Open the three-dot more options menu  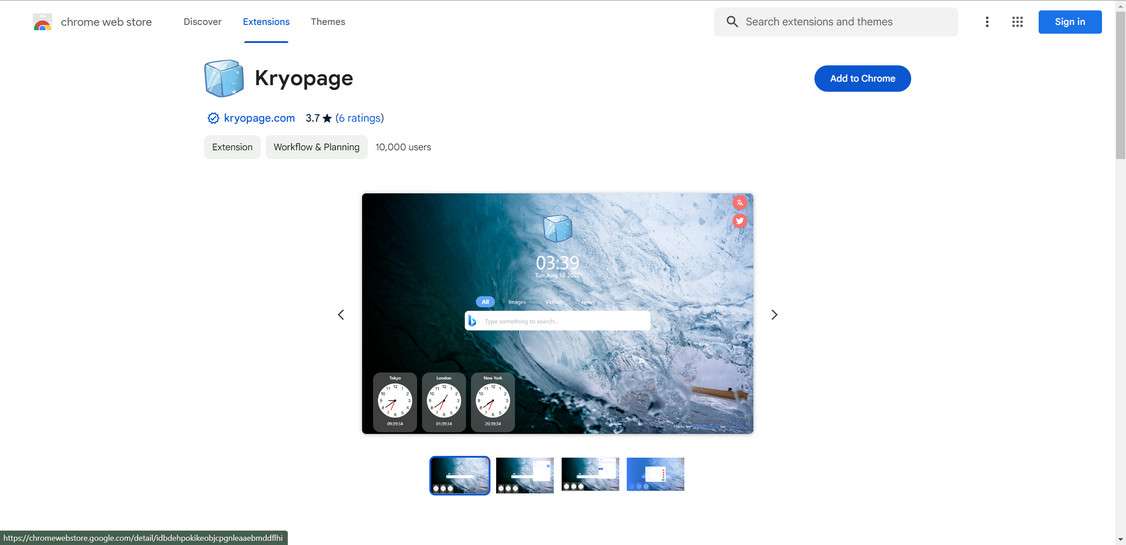(x=987, y=22)
